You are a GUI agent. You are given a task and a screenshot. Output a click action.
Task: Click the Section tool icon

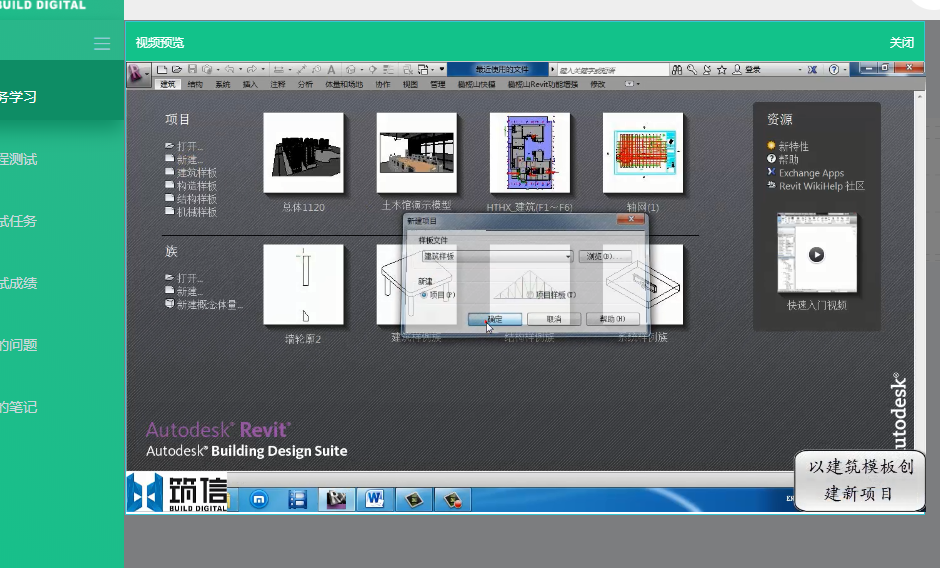372,70
